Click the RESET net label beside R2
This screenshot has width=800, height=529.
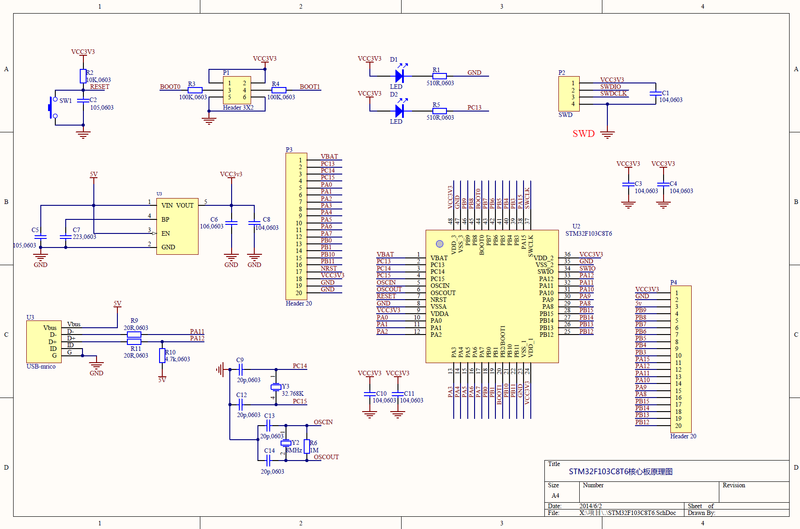[99, 87]
